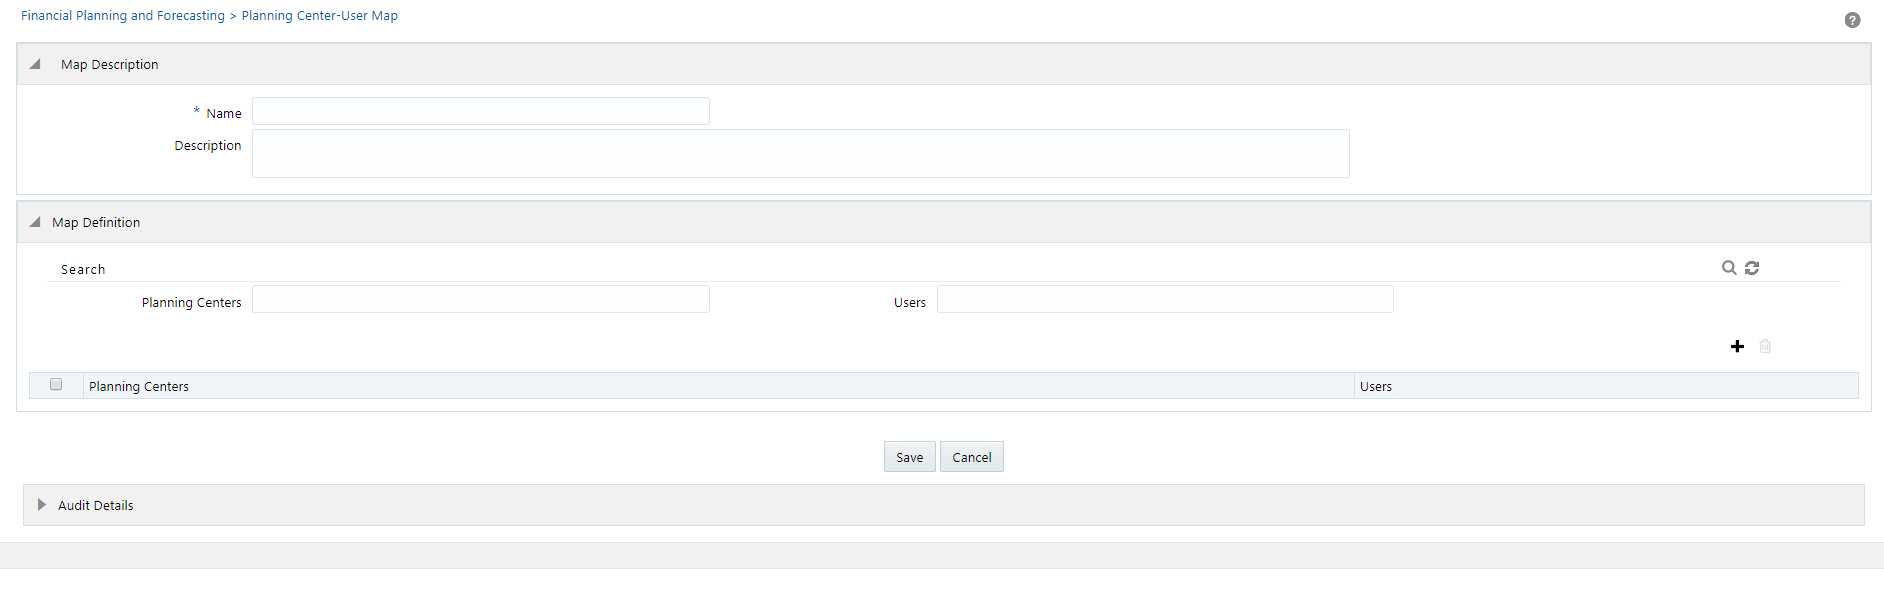This screenshot has height=595, width=1884.
Task: Click the refresh reset icon
Action: coord(1752,268)
